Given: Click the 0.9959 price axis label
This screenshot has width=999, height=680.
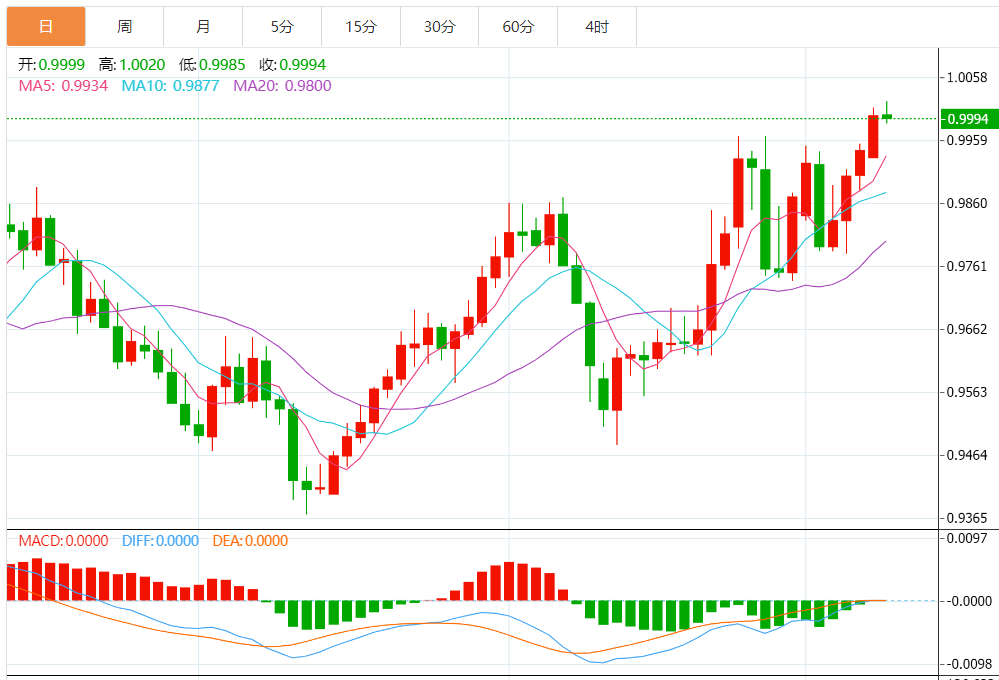Looking at the screenshot, I should click(967, 140).
